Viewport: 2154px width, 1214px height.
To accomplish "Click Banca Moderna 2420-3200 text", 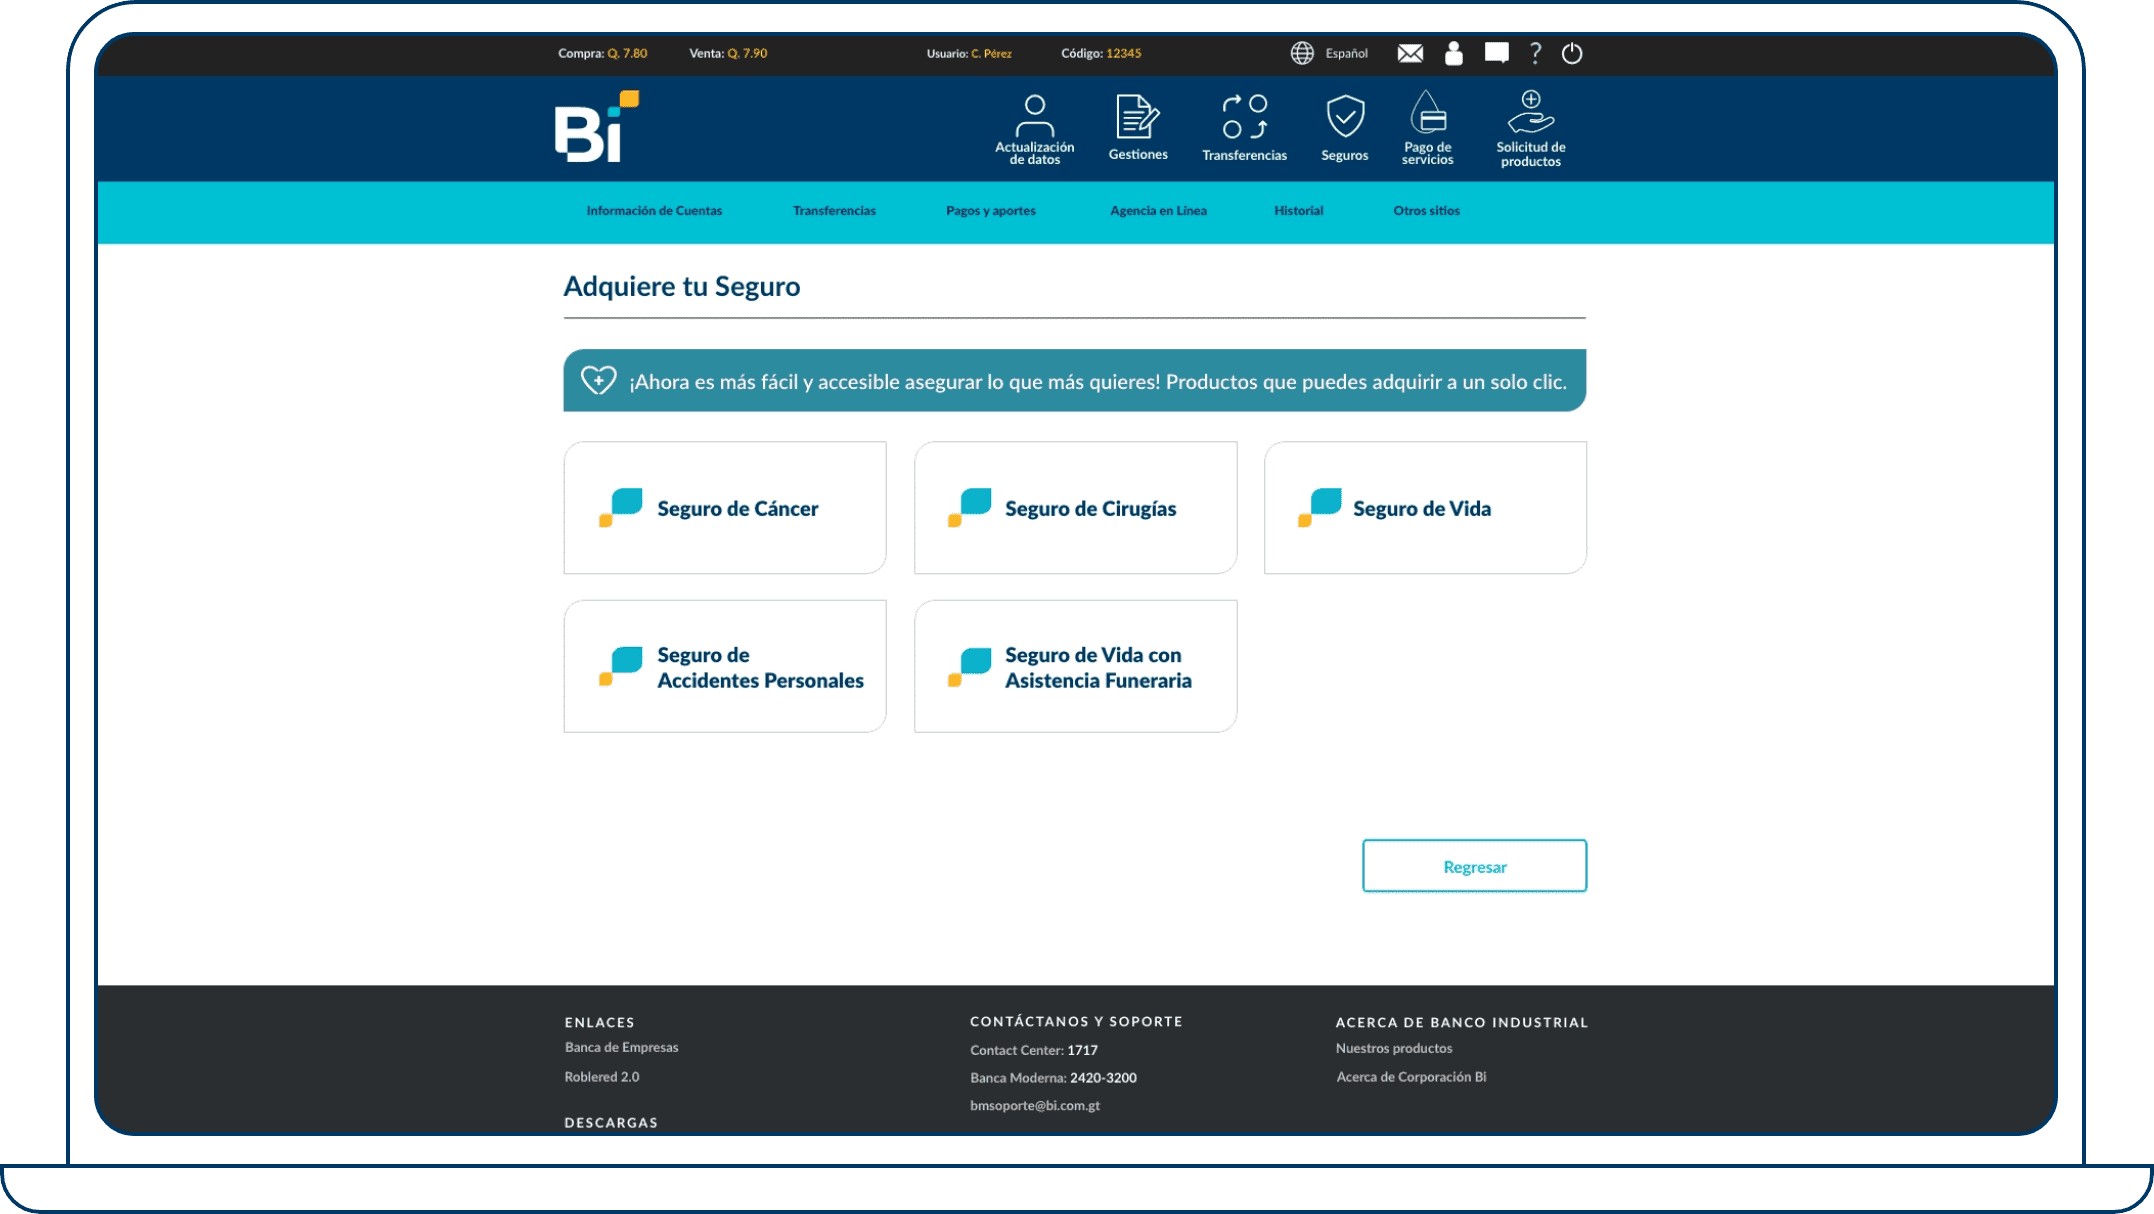I will click(1053, 1078).
